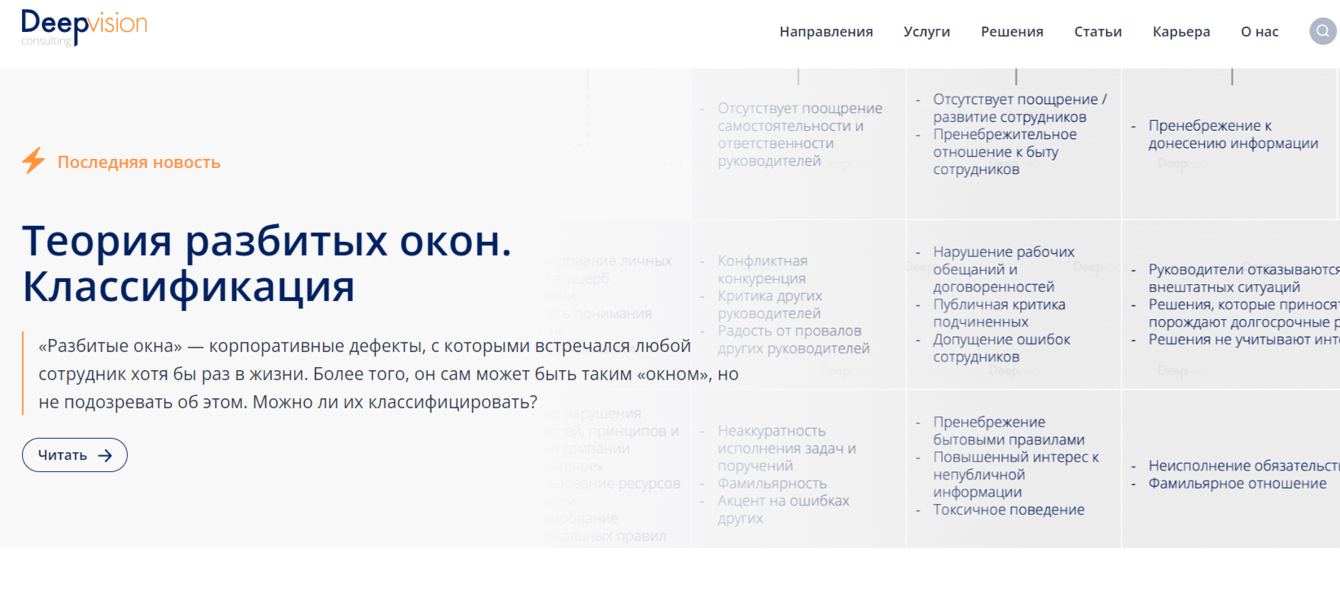Click the text Акцент на ошибках других

coord(783,509)
